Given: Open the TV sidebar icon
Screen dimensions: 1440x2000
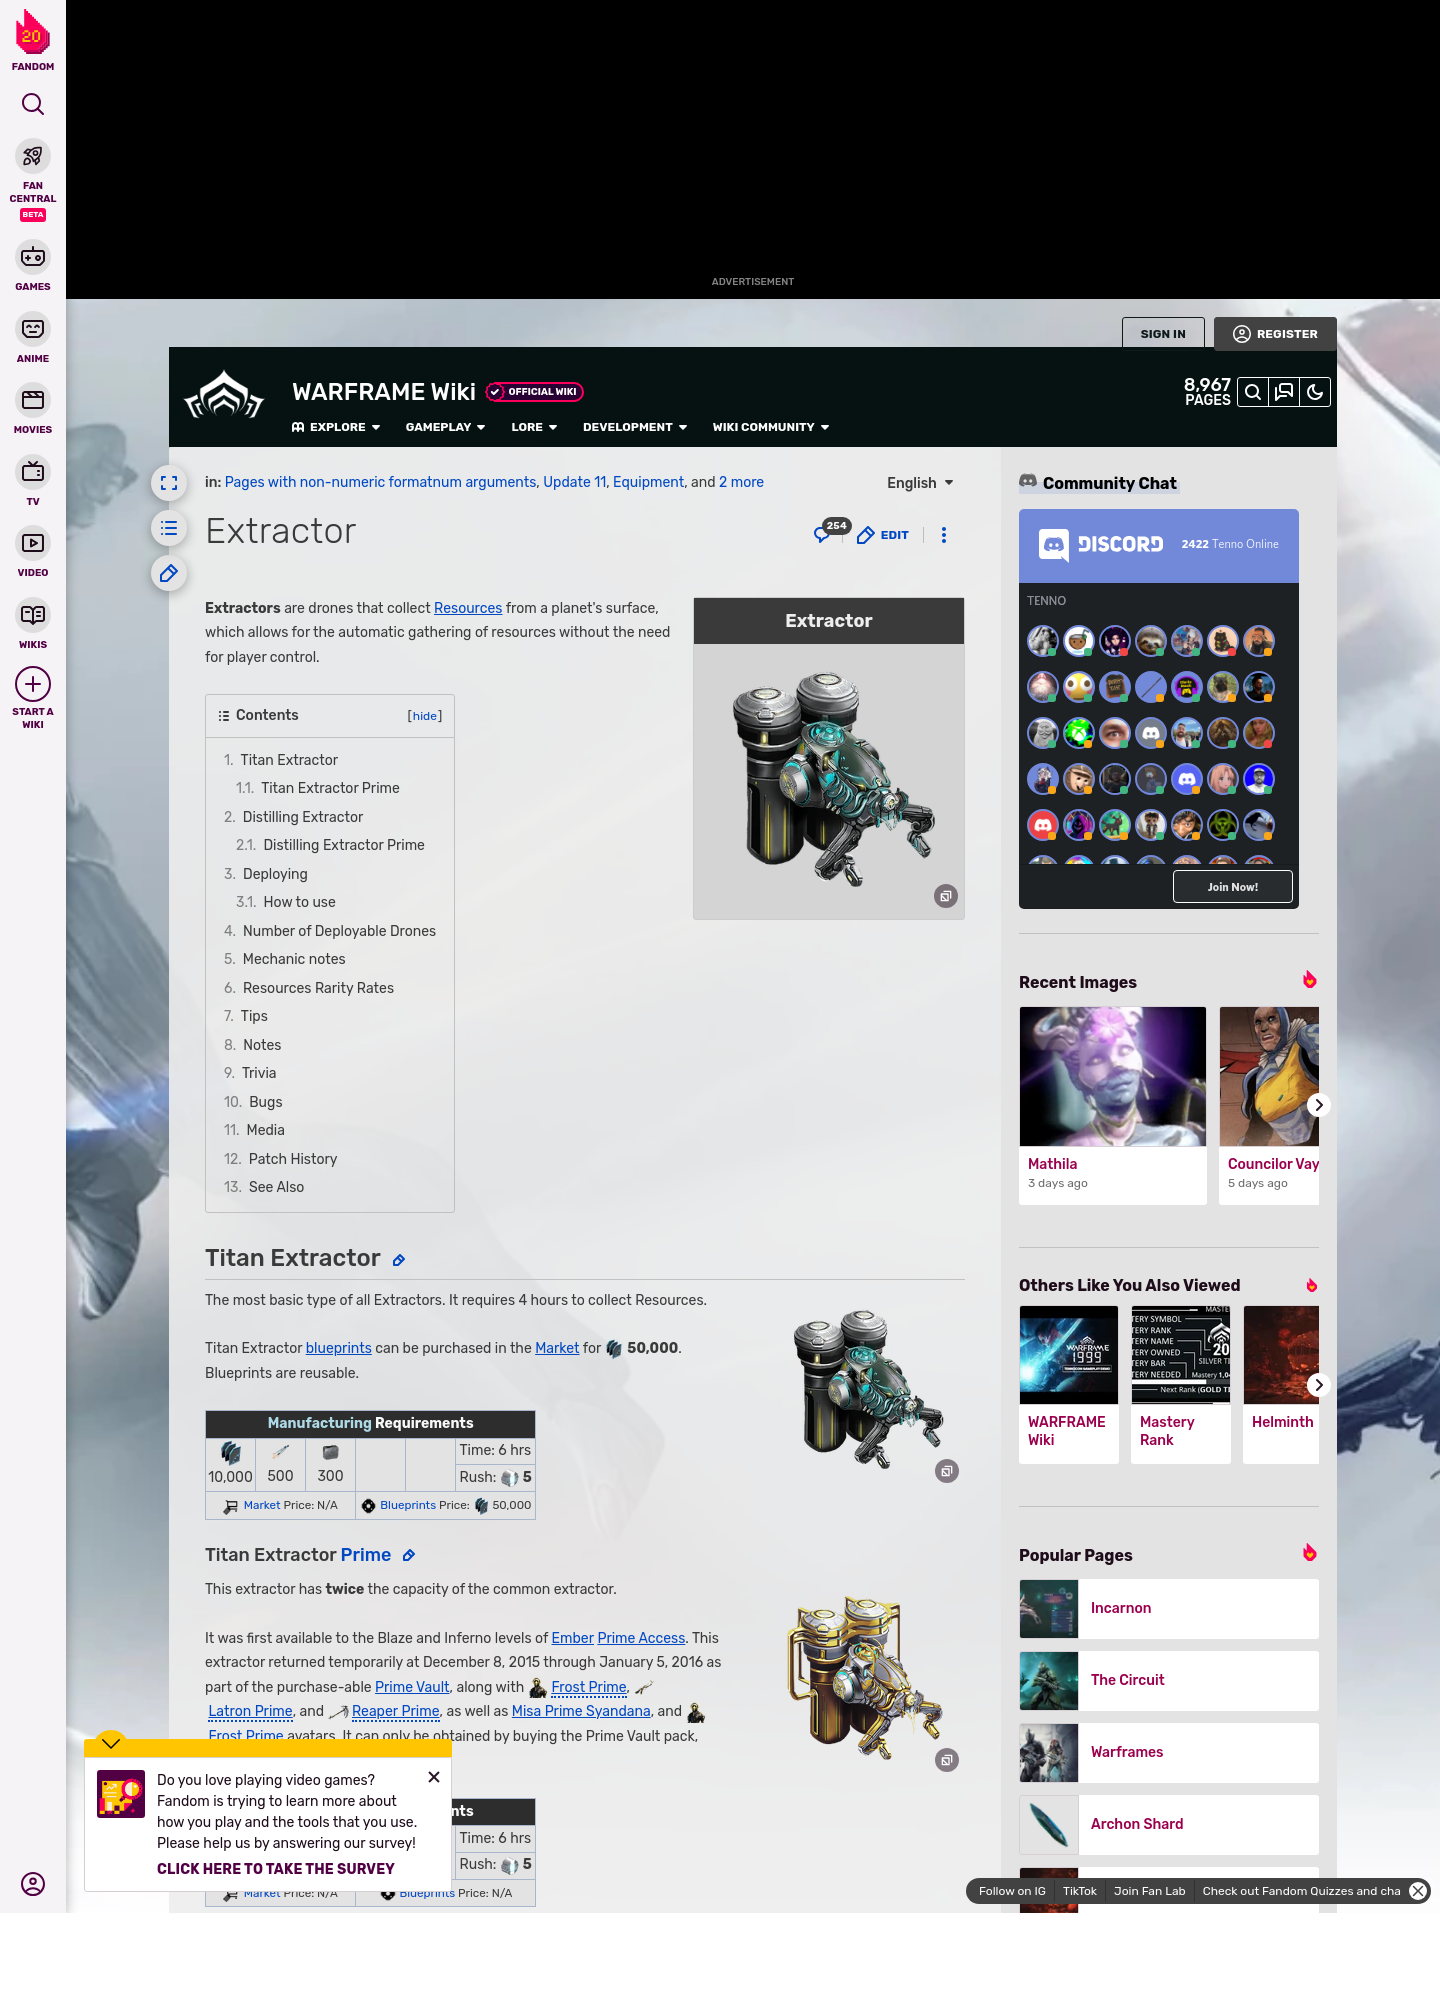Looking at the screenshot, I should tap(33, 471).
